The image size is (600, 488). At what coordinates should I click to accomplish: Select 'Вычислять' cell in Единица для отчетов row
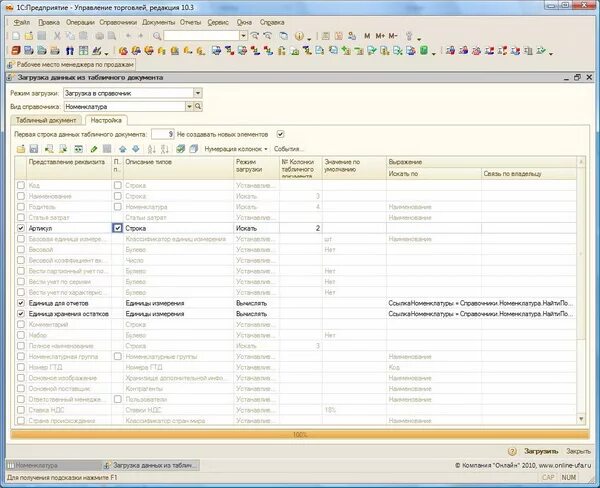click(256, 303)
